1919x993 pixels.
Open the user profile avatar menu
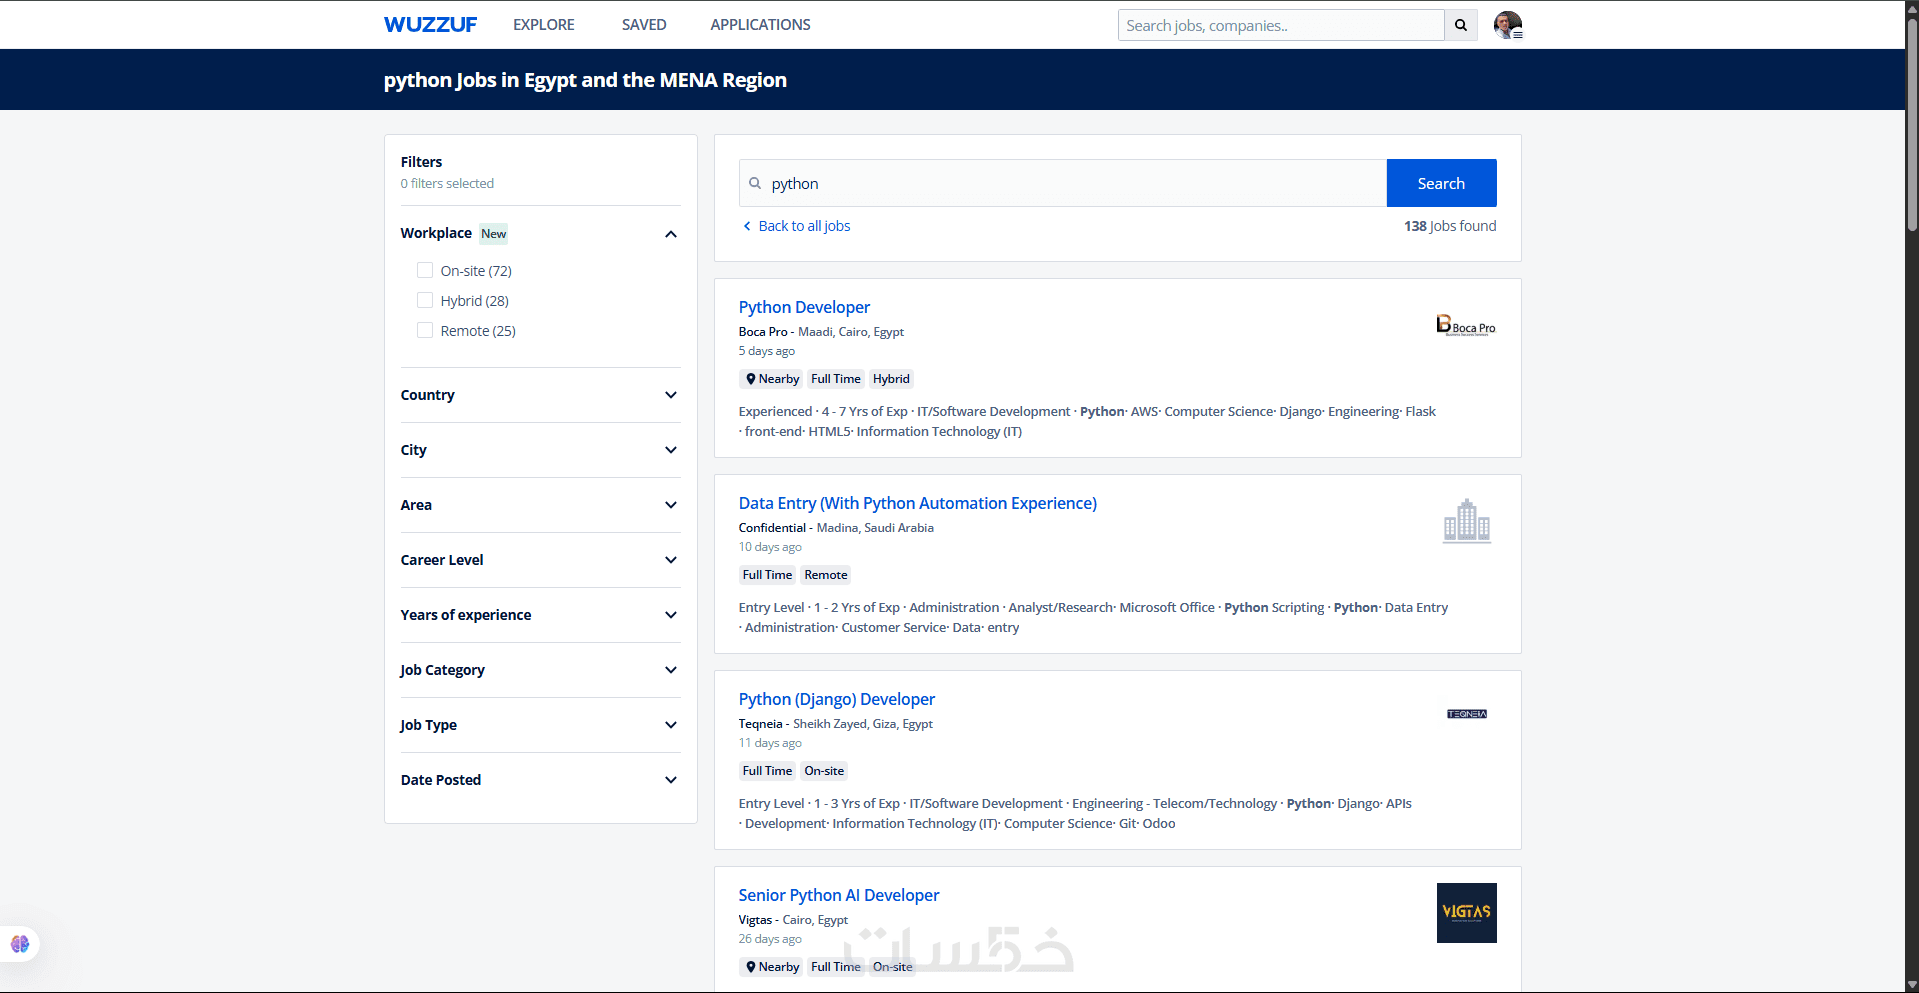point(1507,25)
